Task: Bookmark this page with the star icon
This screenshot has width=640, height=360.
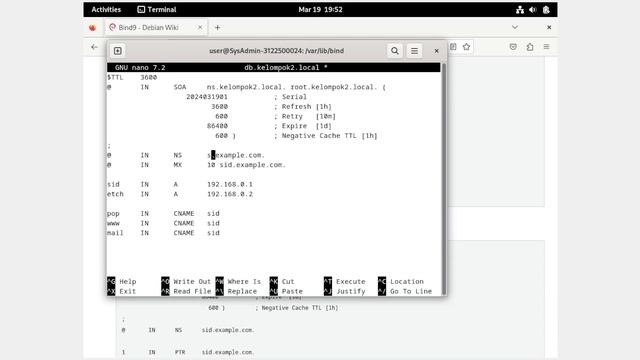Action: (x=467, y=47)
